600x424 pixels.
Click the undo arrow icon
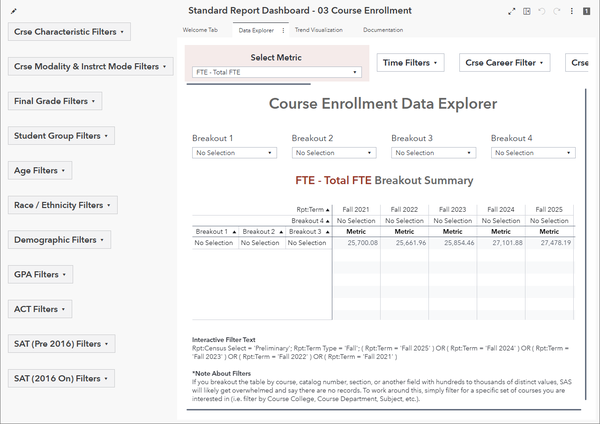tap(541, 11)
